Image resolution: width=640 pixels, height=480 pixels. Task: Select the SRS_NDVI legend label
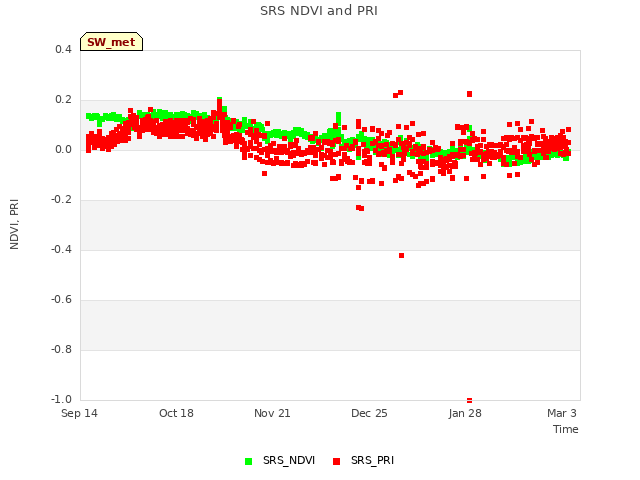pyautogui.click(x=289, y=460)
